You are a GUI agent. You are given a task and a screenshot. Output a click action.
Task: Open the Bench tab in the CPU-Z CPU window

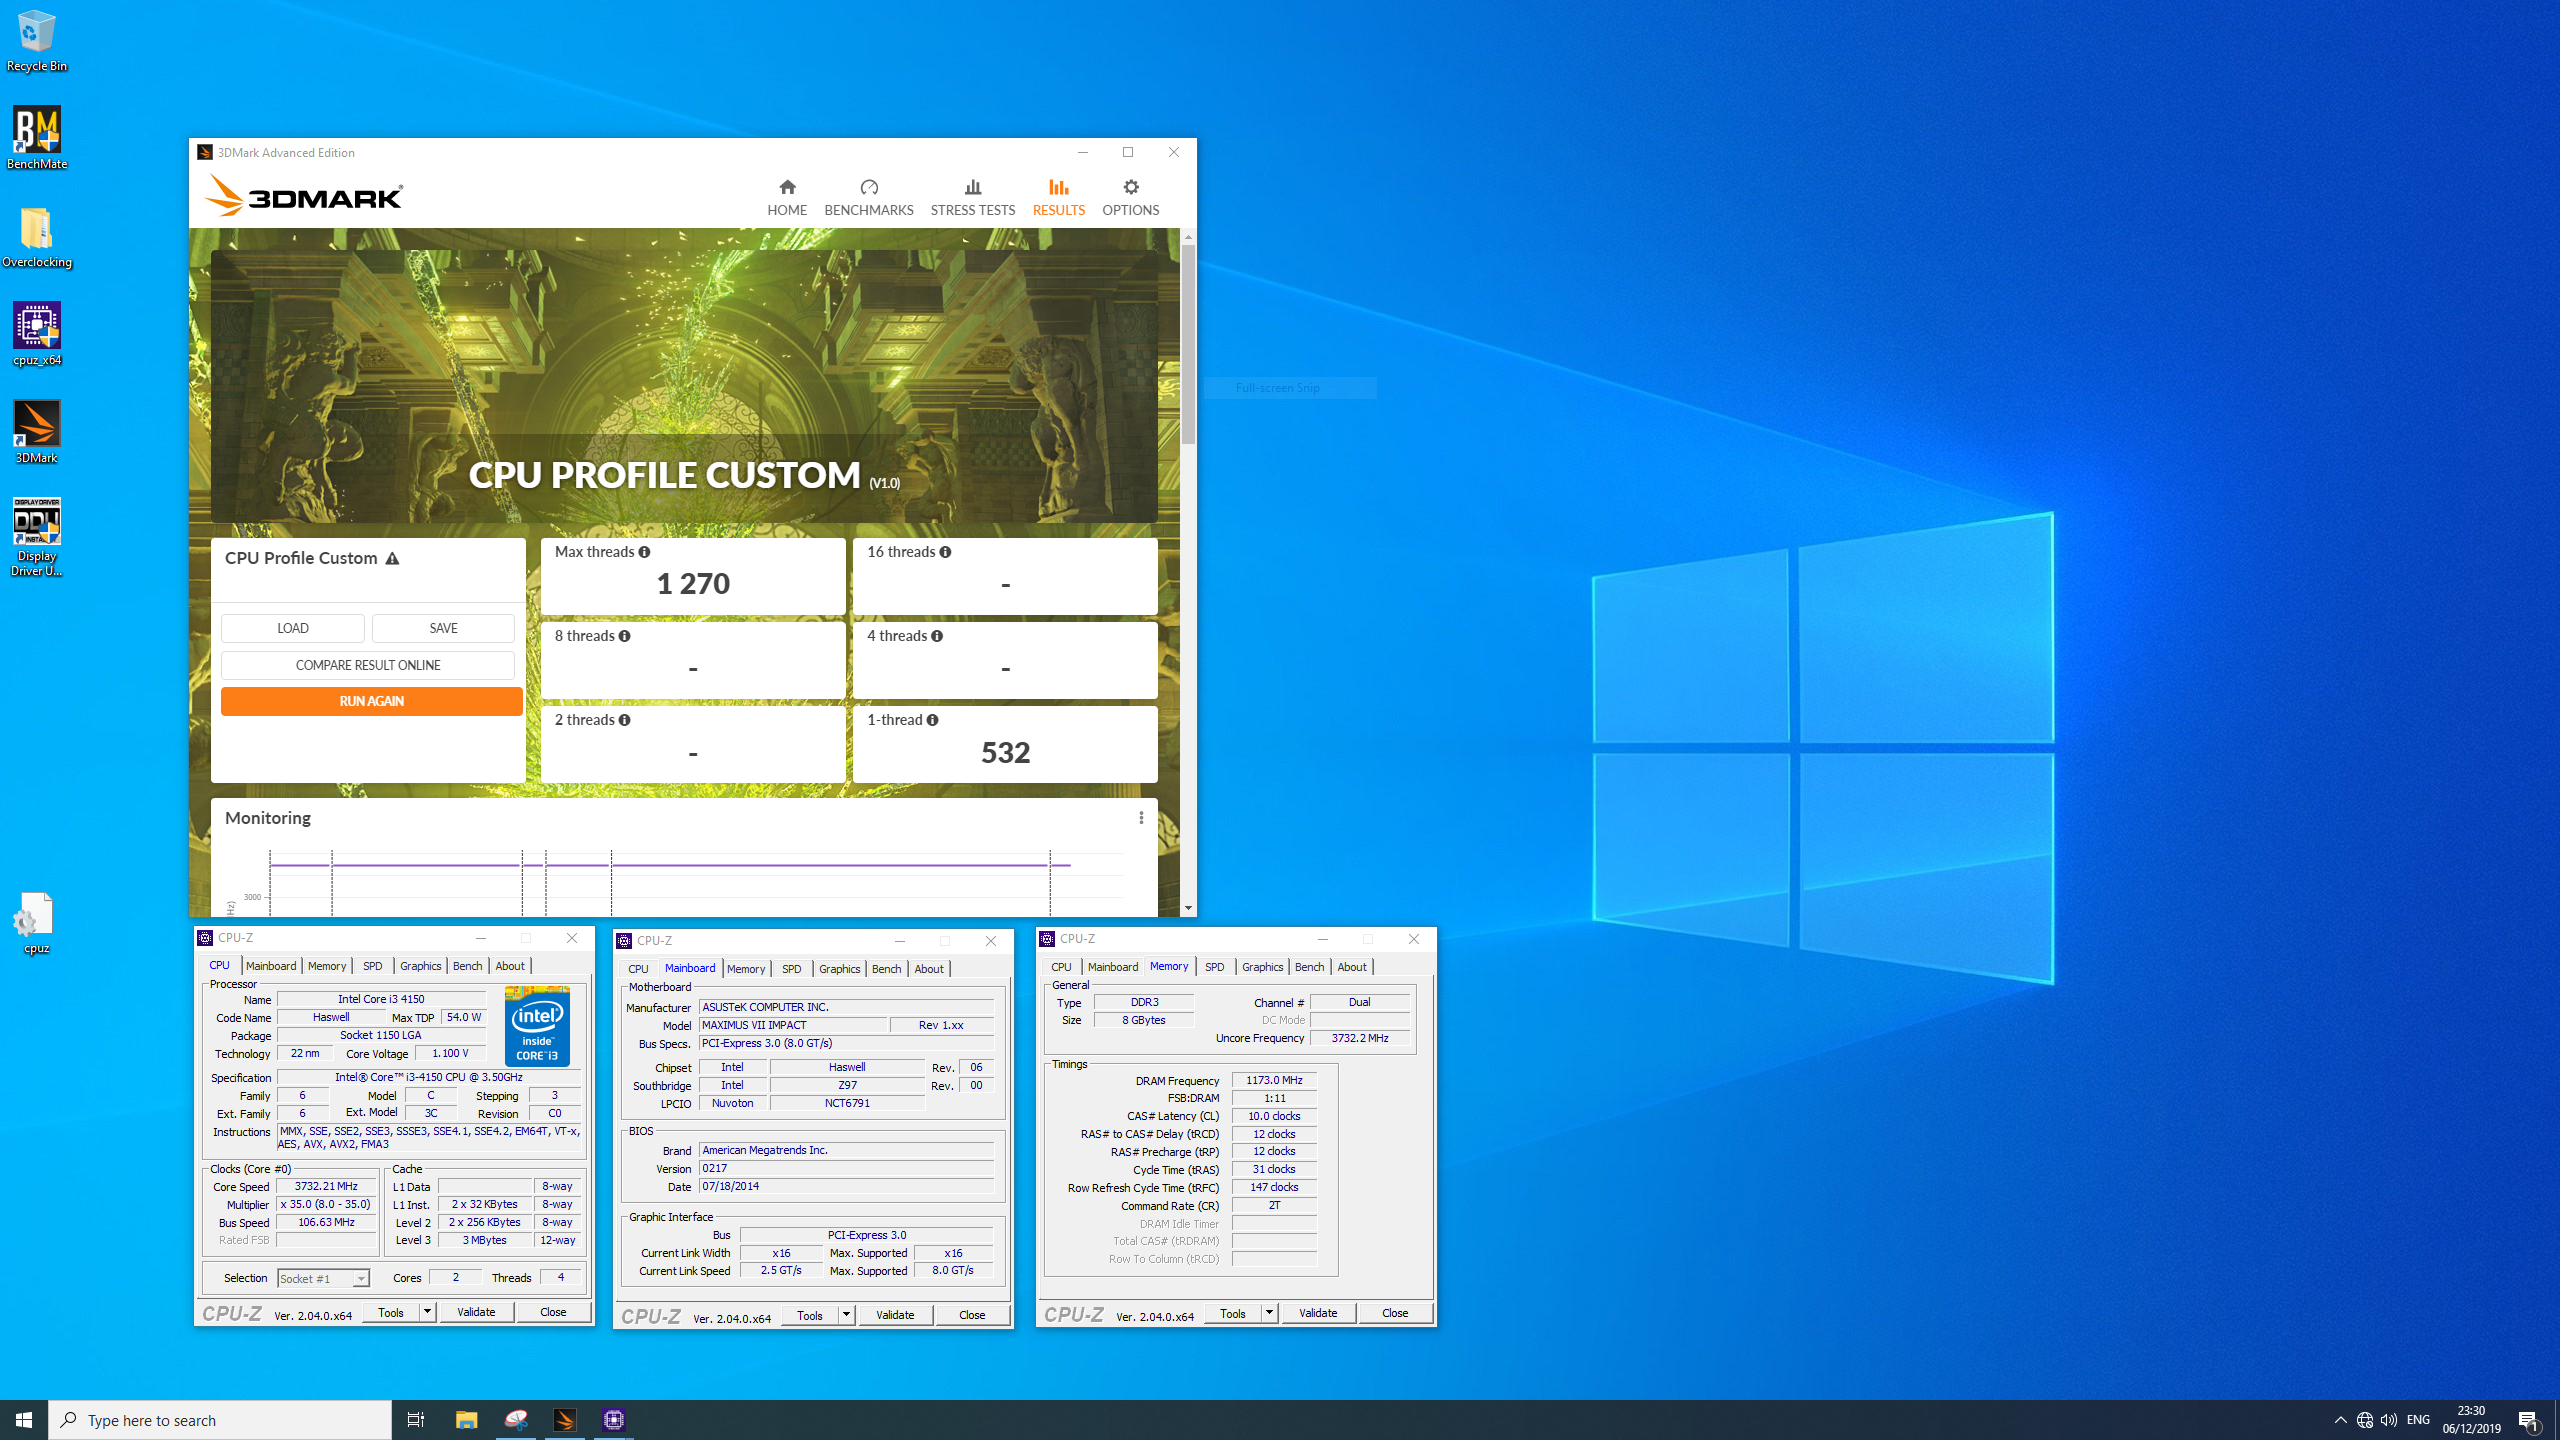[x=467, y=966]
